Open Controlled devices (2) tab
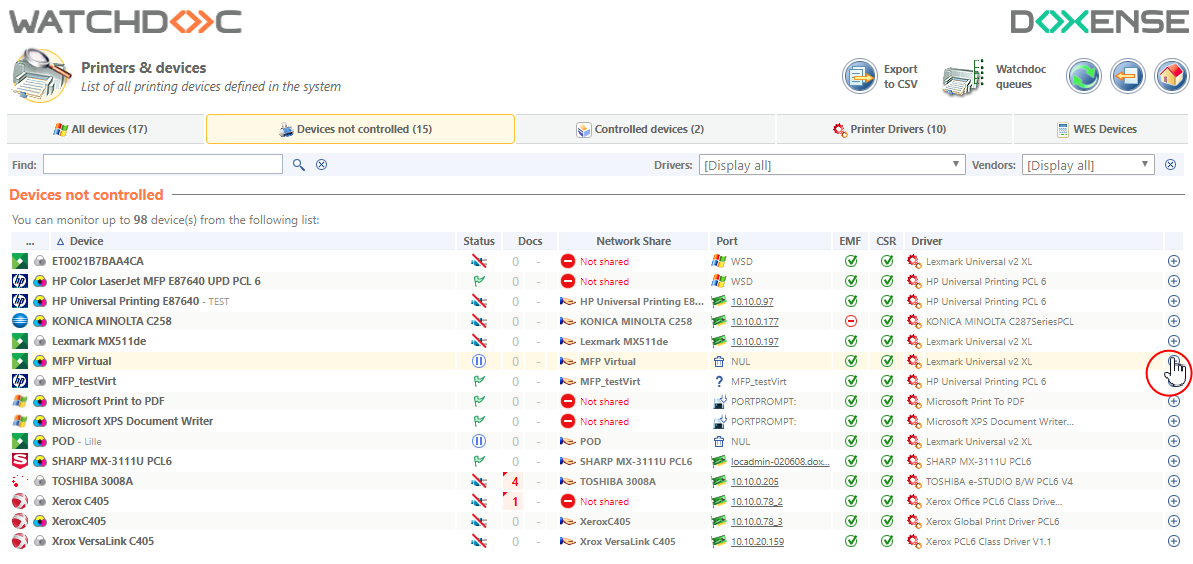The width and height of the screenshot is (1193, 564). point(646,129)
